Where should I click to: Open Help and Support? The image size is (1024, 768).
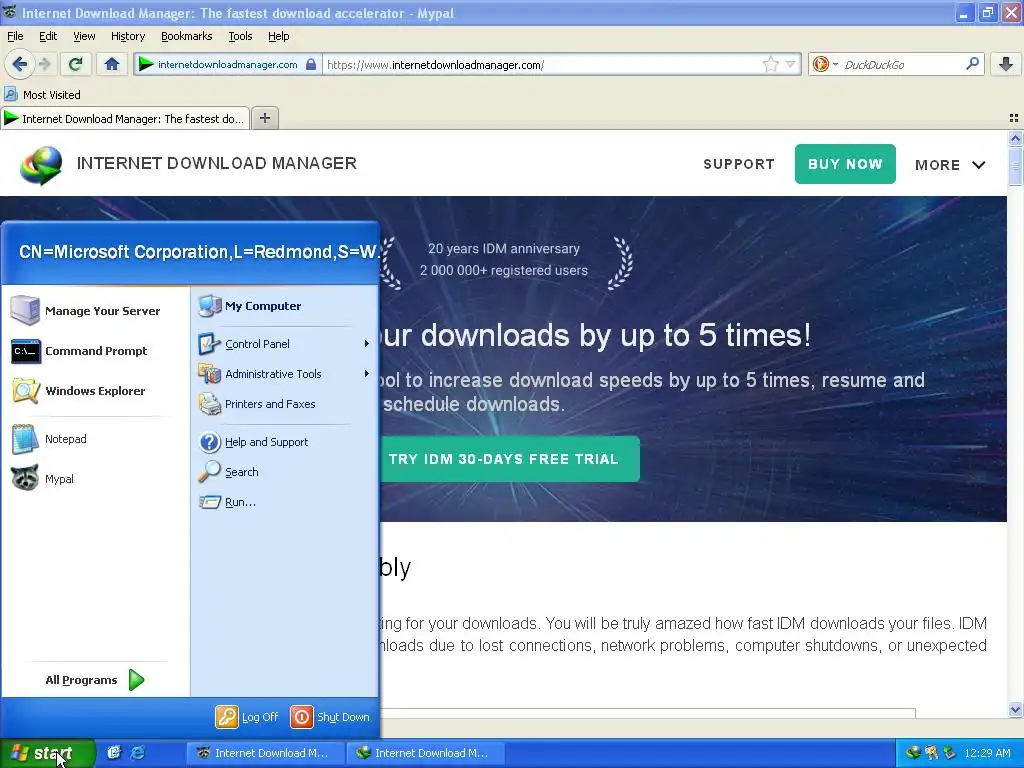coord(284,442)
